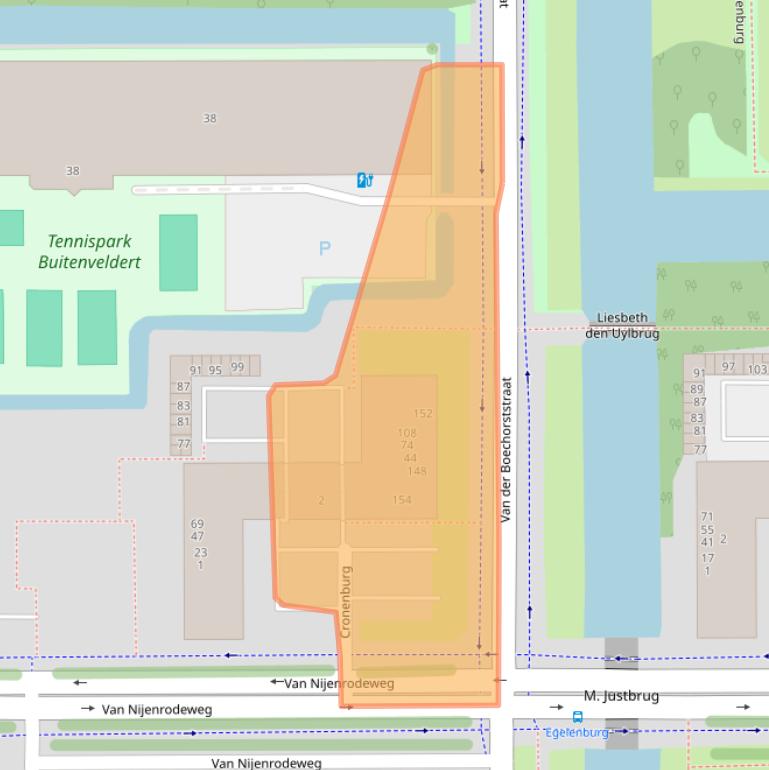Click the charging station icon

pyautogui.click(x=365, y=180)
